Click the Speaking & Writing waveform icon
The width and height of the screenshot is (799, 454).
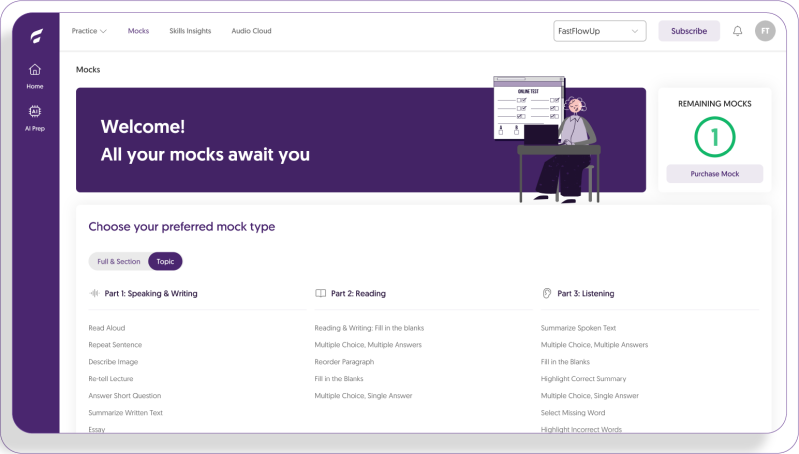95,294
